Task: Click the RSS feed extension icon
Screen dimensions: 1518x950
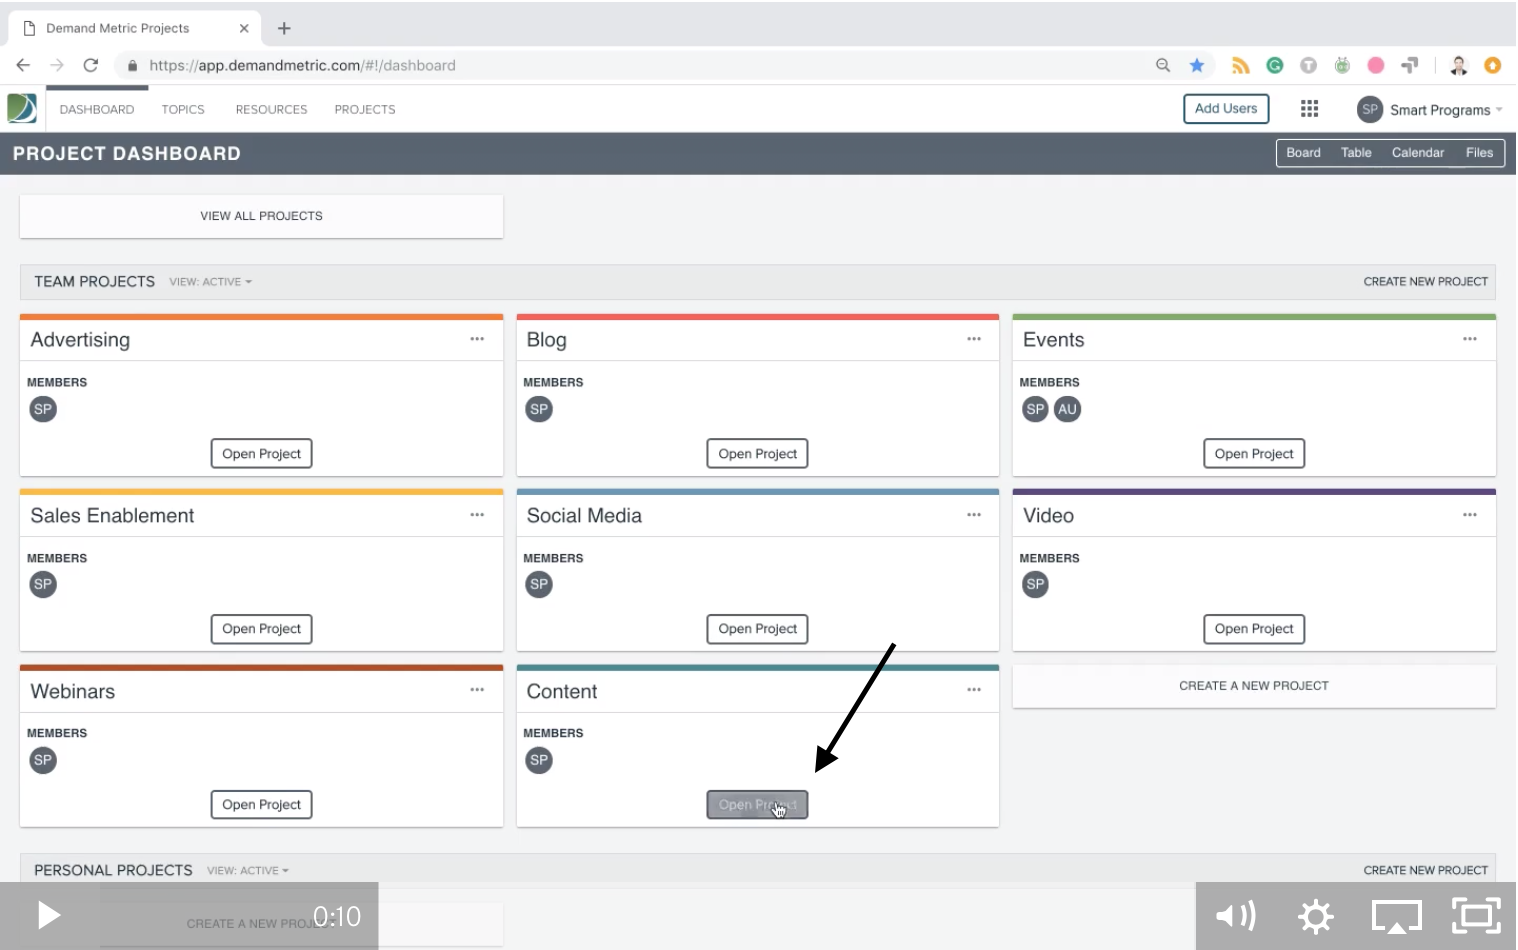Action: coord(1241,65)
